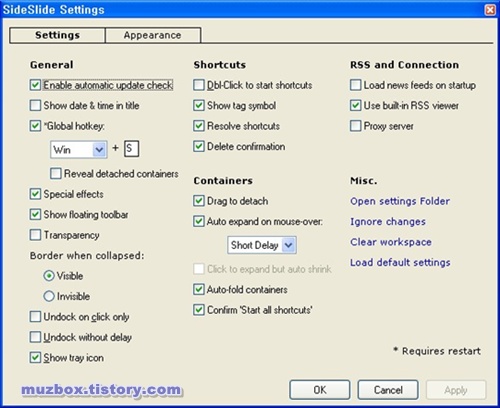Select the Settings tab
This screenshot has height=408, width=500.
(x=58, y=35)
